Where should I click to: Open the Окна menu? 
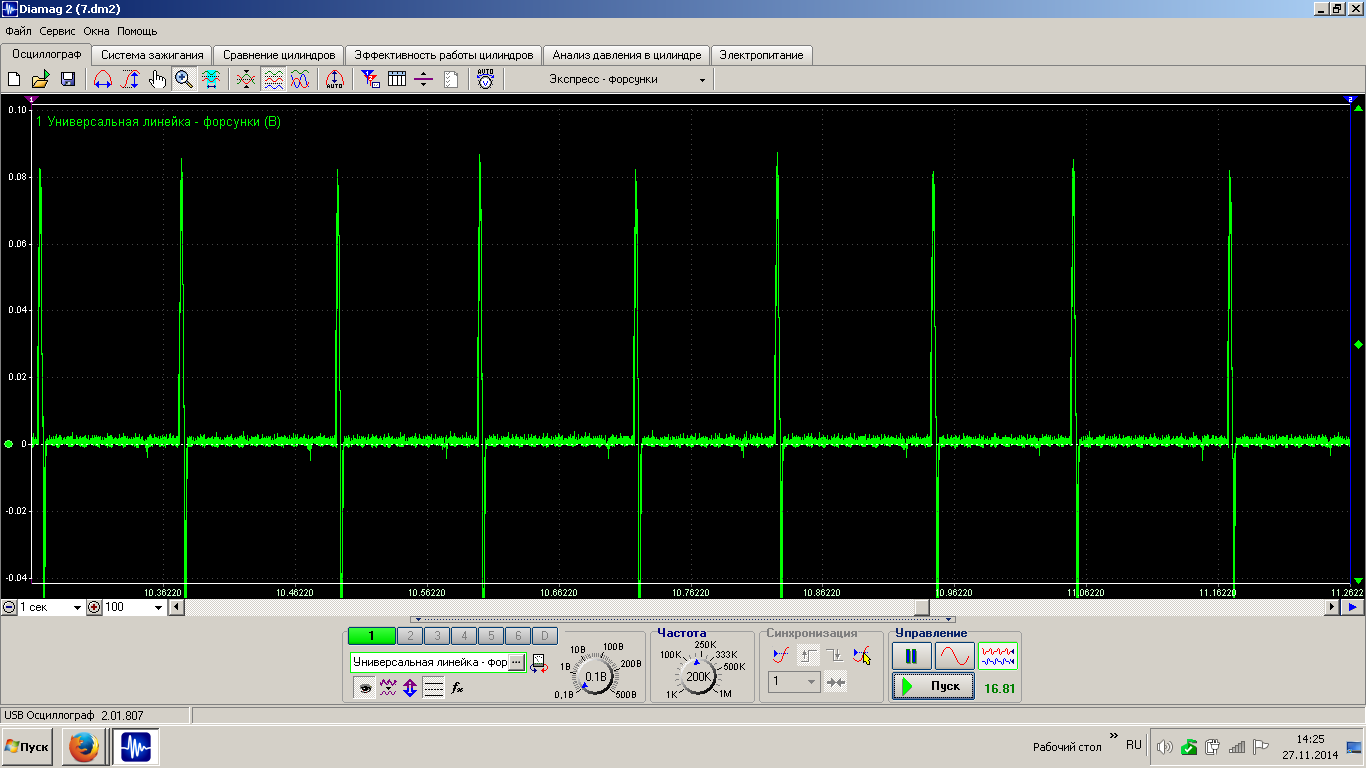pos(97,31)
